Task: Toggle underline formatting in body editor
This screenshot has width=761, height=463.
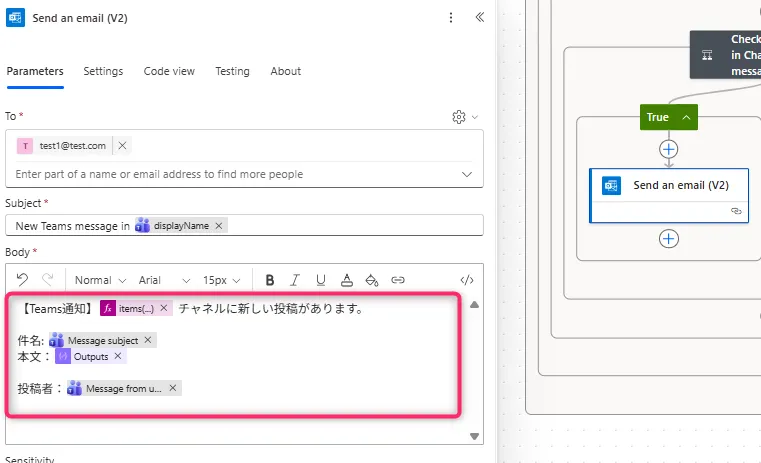Action: pyautogui.click(x=320, y=280)
